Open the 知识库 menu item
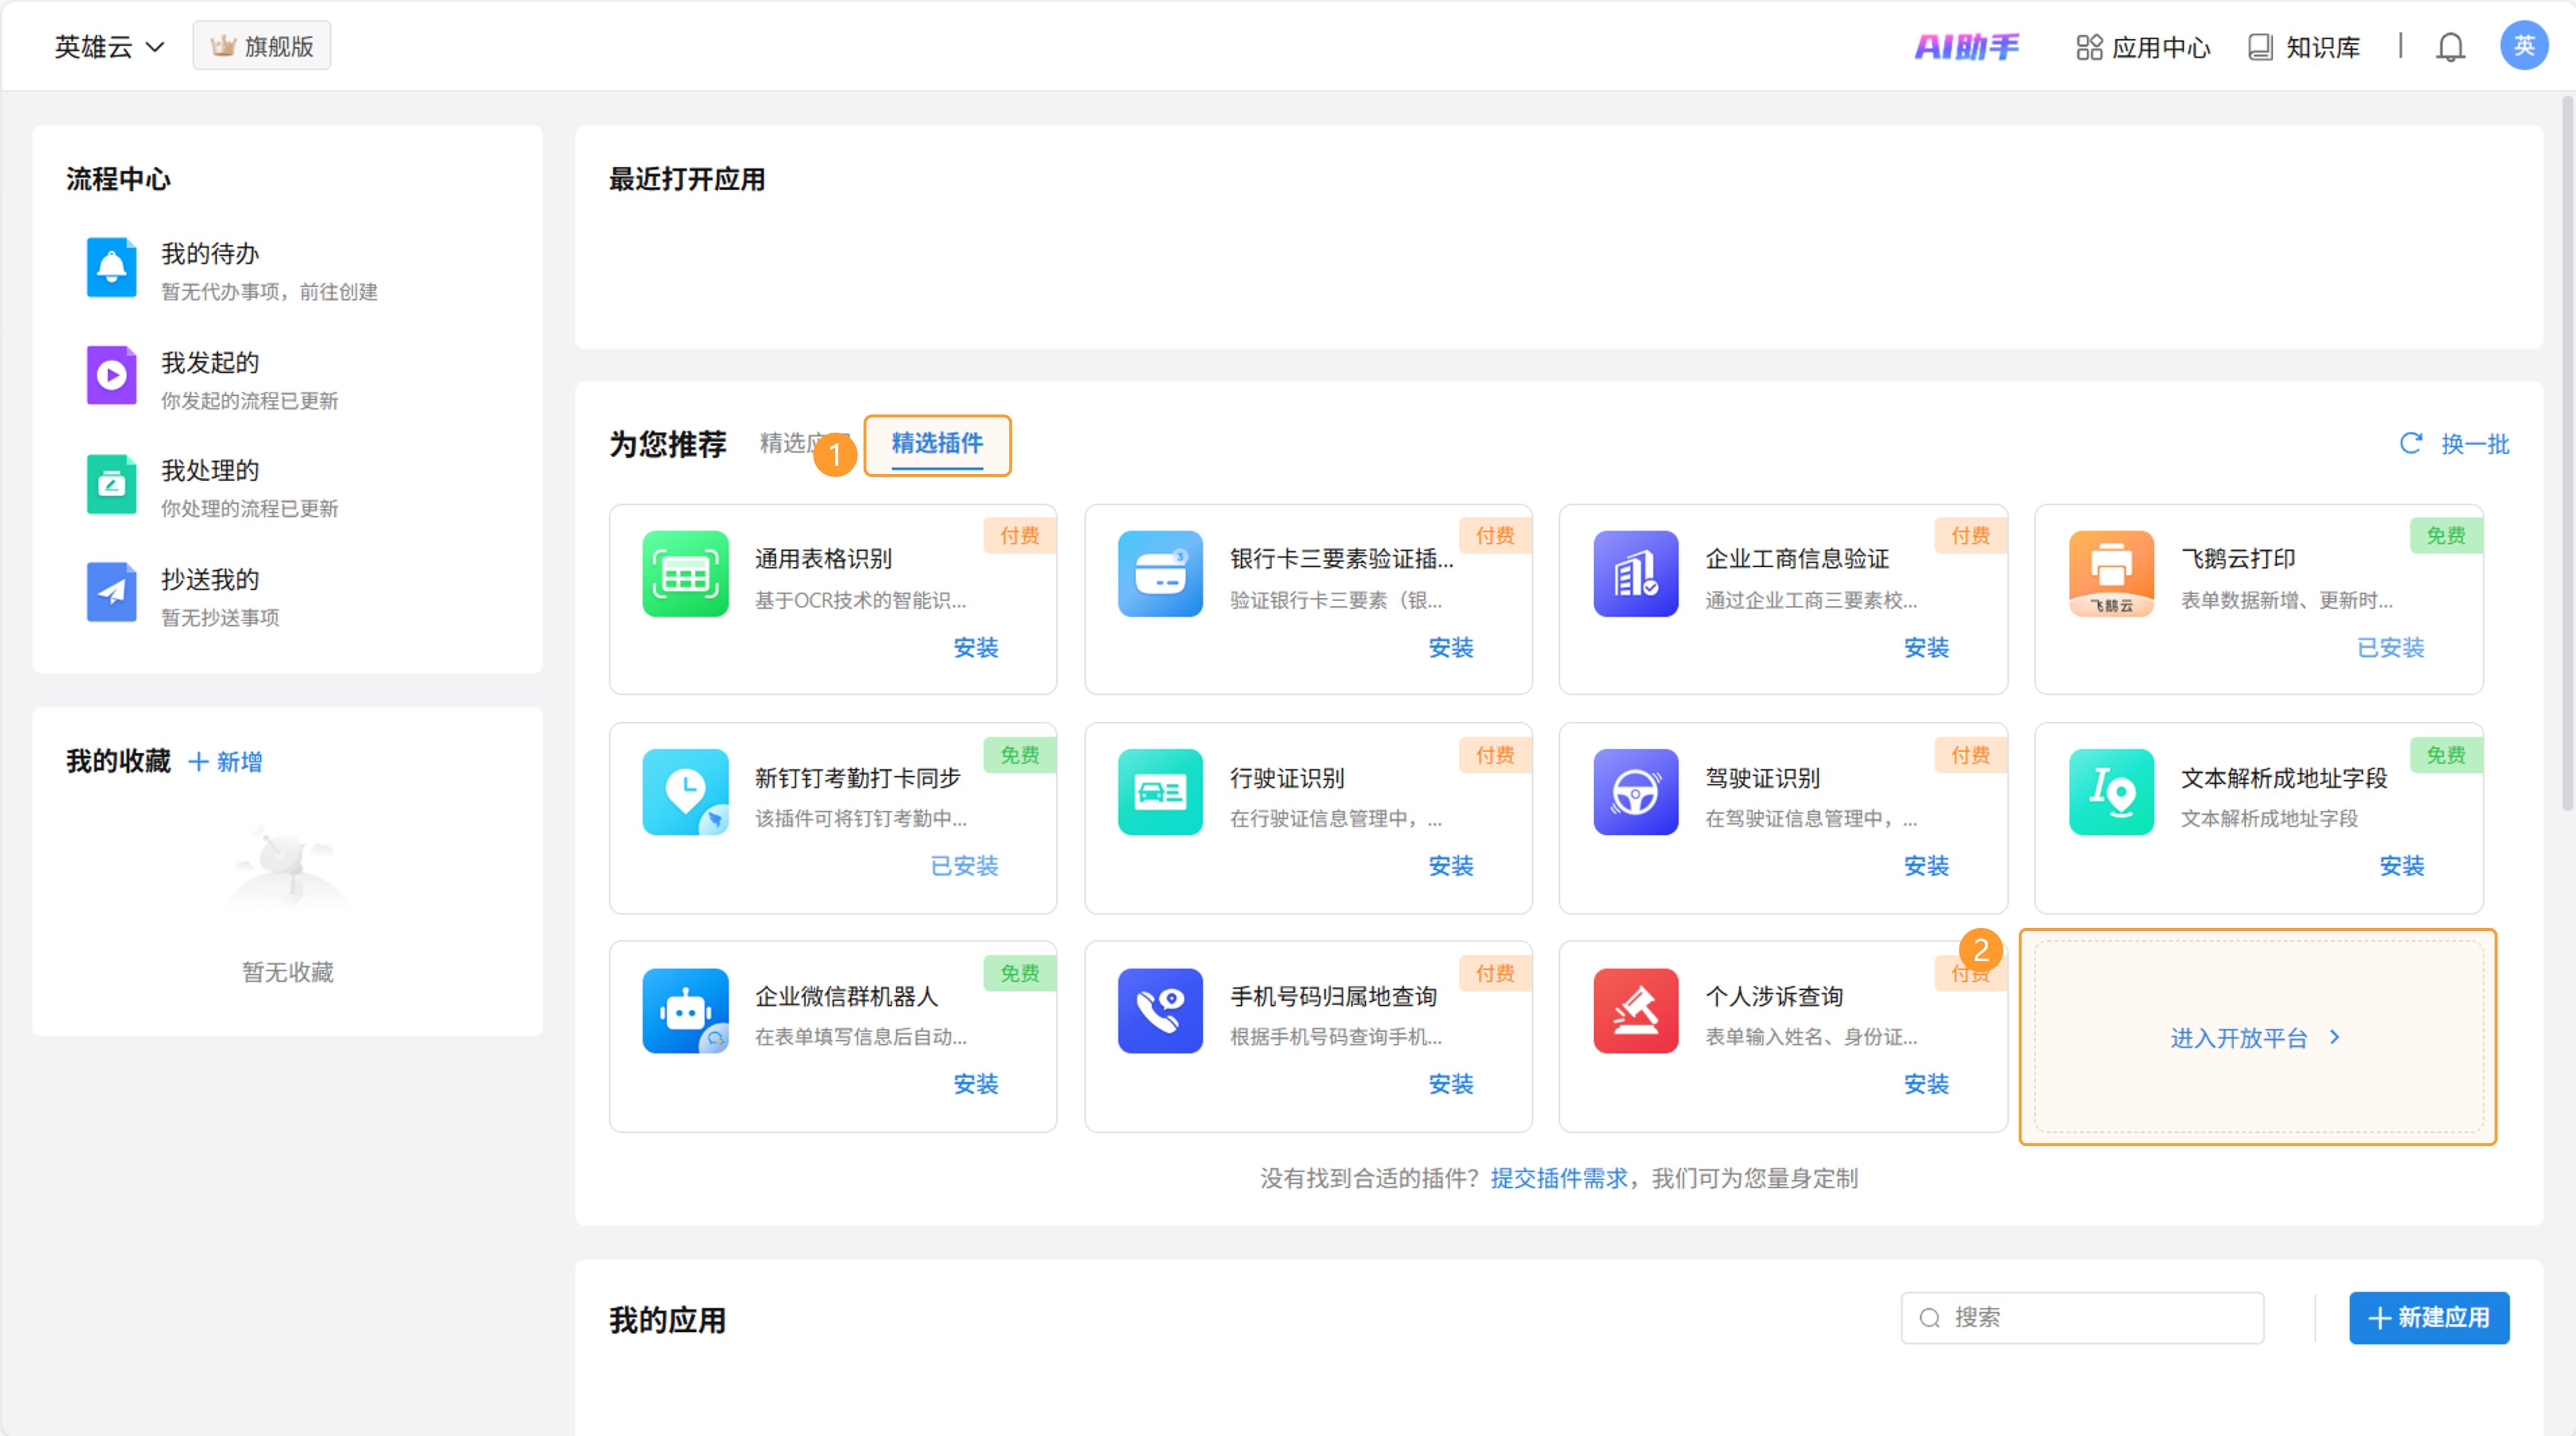2576x1436 pixels. point(2304,47)
